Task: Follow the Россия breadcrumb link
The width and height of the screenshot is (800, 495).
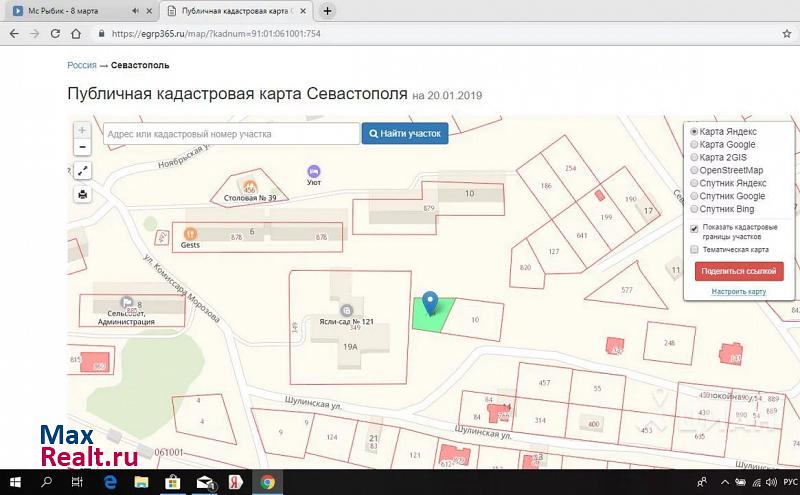Action: coord(81,65)
